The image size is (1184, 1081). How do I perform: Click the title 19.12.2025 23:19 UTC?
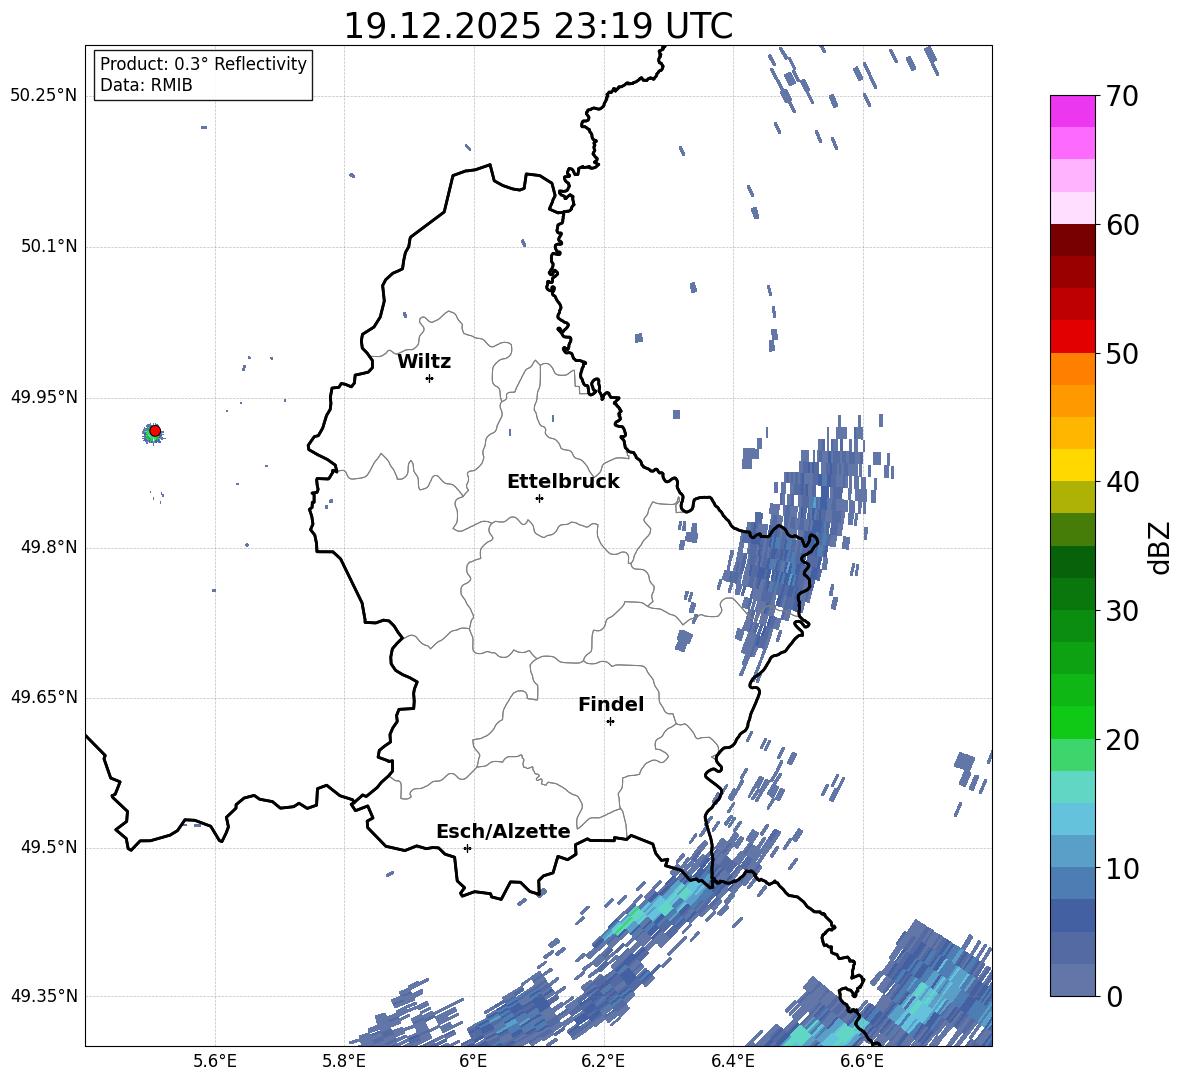click(x=538, y=26)
